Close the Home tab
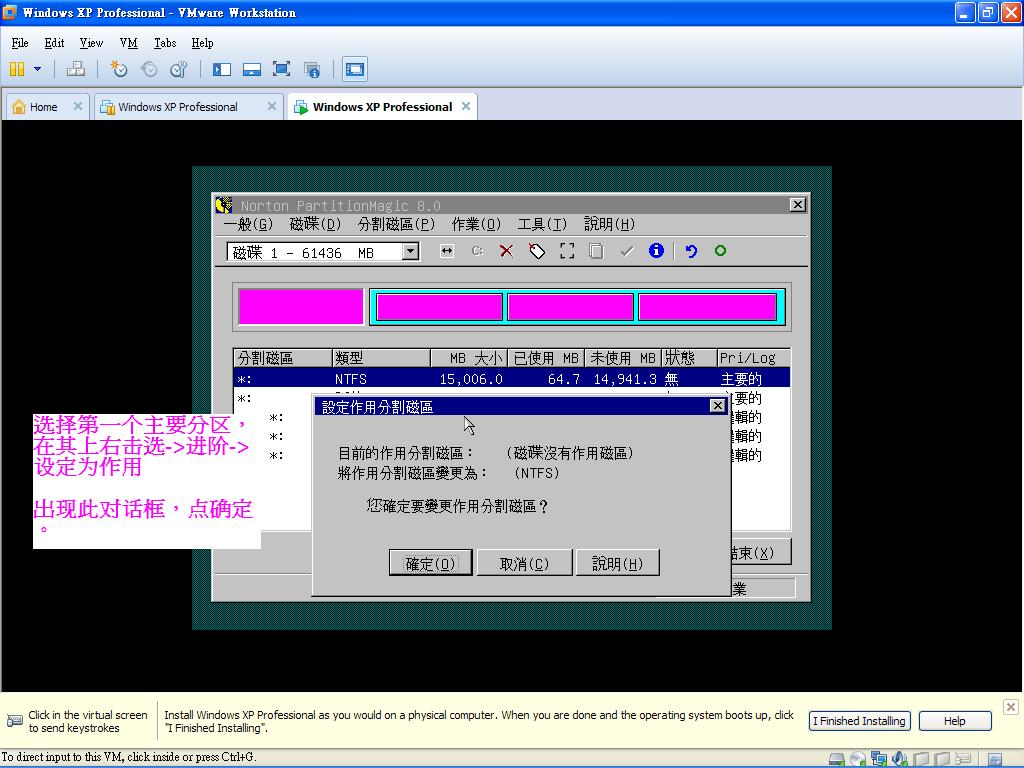1024x768 pixels. tap(78, 106)
